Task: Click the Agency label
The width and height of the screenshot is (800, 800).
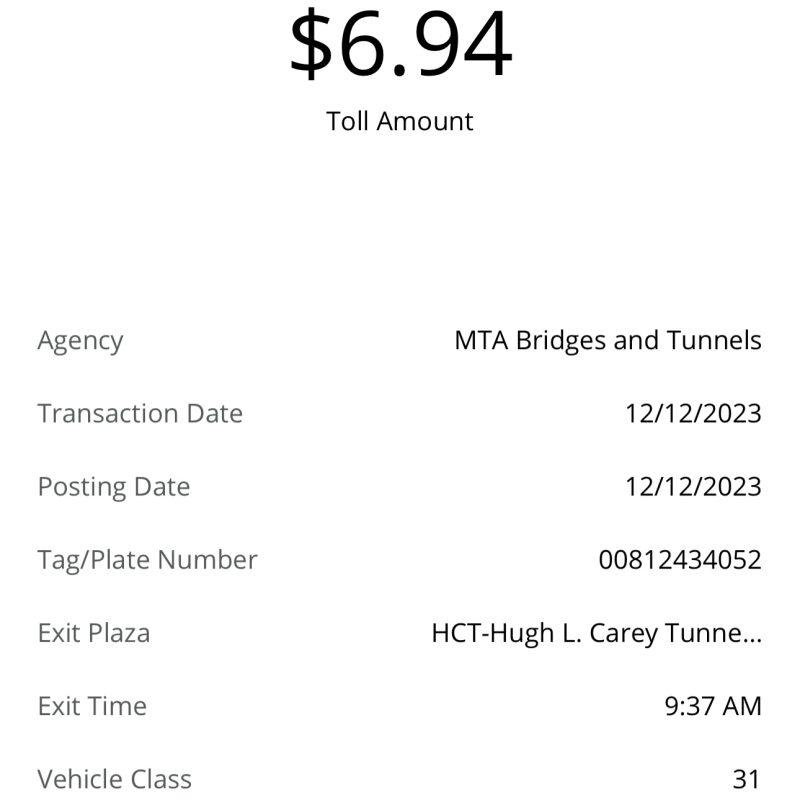Action: pyautogui.click(x=80, y=341)
